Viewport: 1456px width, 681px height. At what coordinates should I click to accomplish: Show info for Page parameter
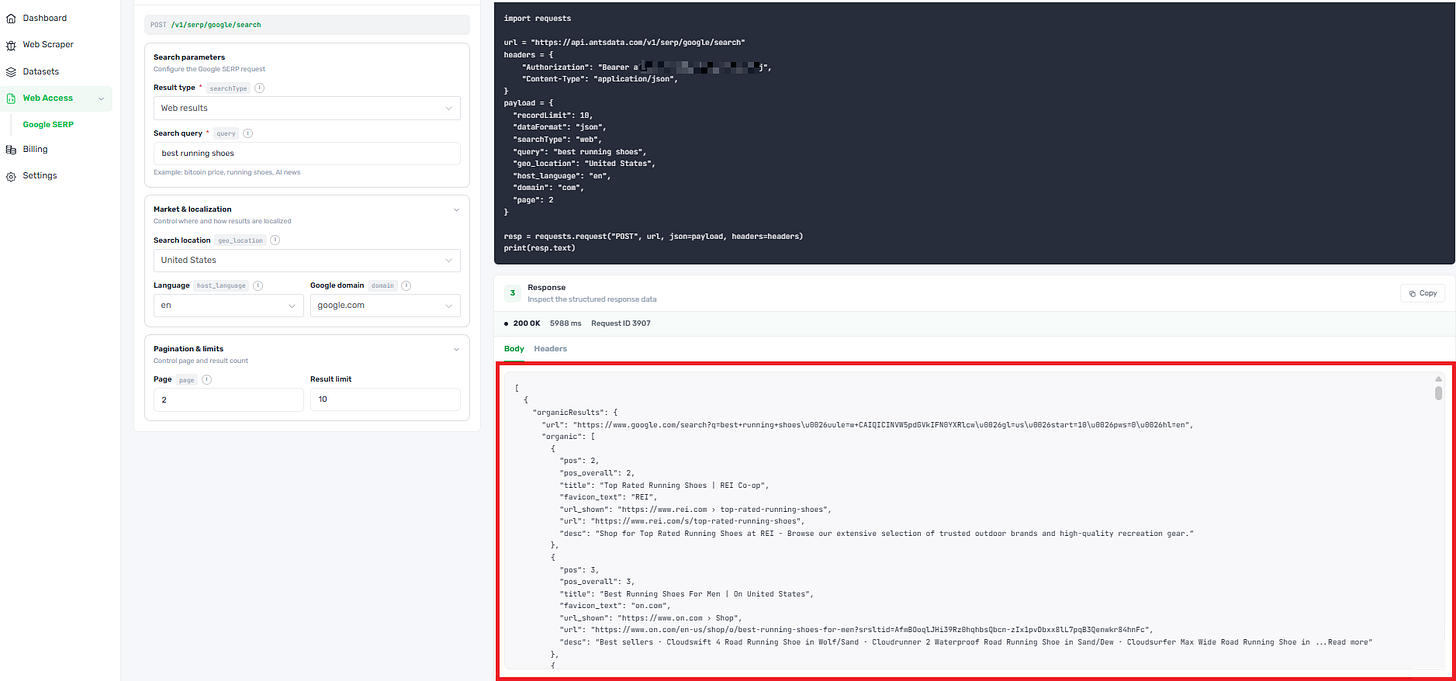pyautogui.click(x=207, y=380)
